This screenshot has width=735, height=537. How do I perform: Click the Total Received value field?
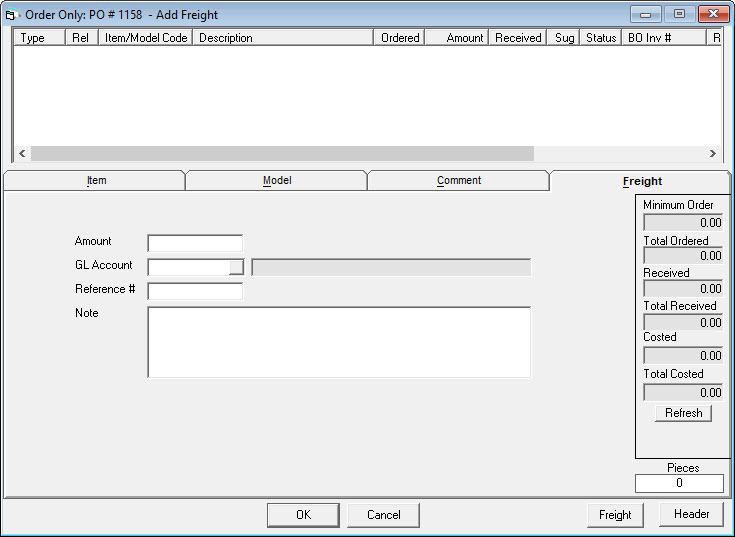point(683,322)
